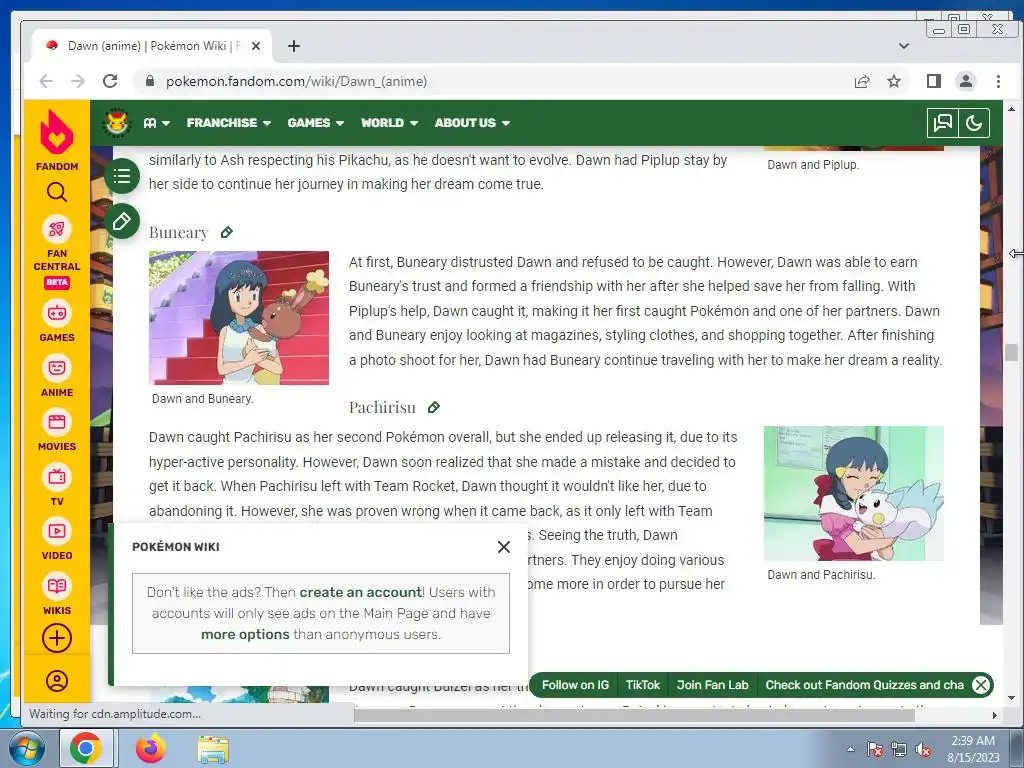Viewport: 1024px width, 768px height.
Task: Click the more options link
Action: (x=245, y=634)
